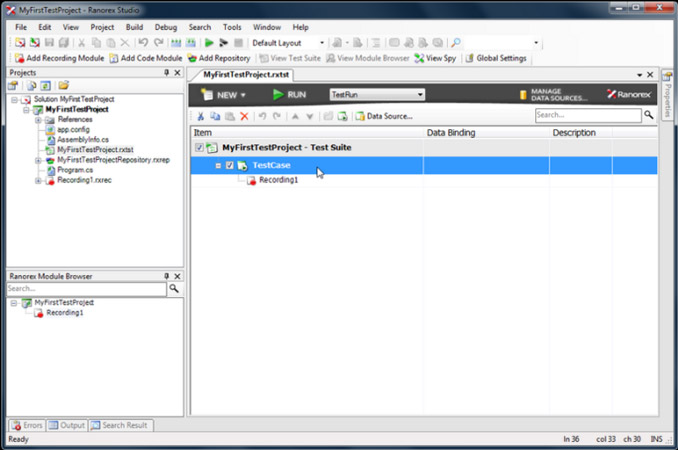Select app.config in Projects tree

[x=73, y=130]
